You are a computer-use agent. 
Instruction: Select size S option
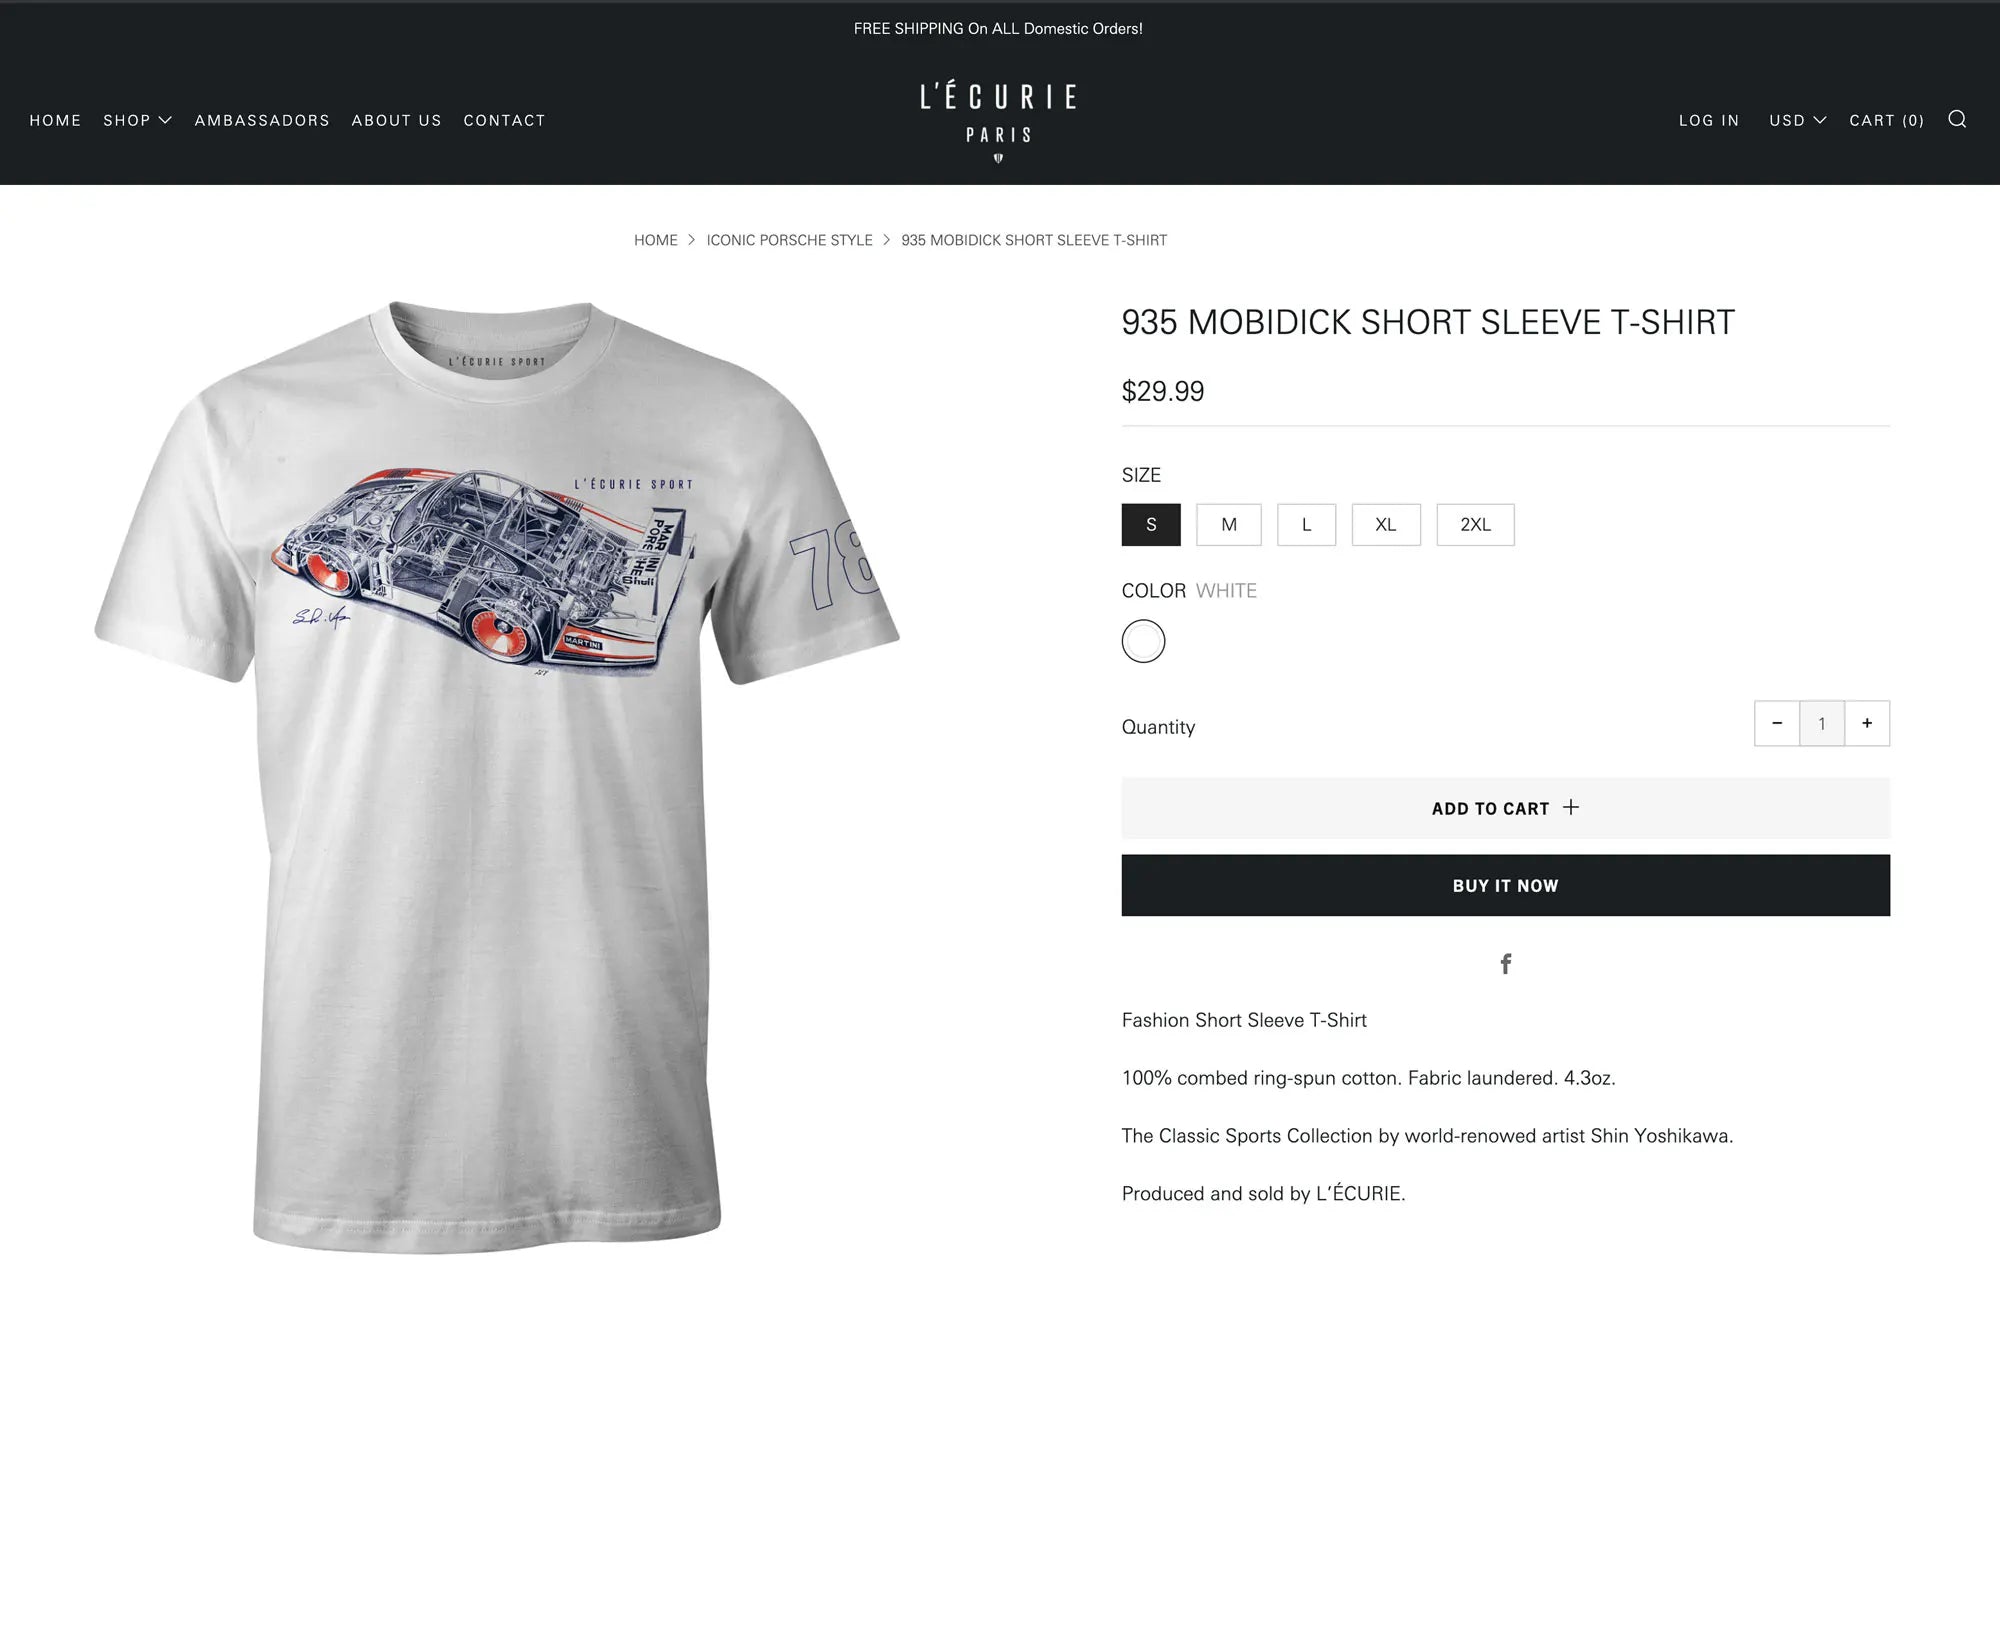pyautogui.click(x=1151, y=524)
